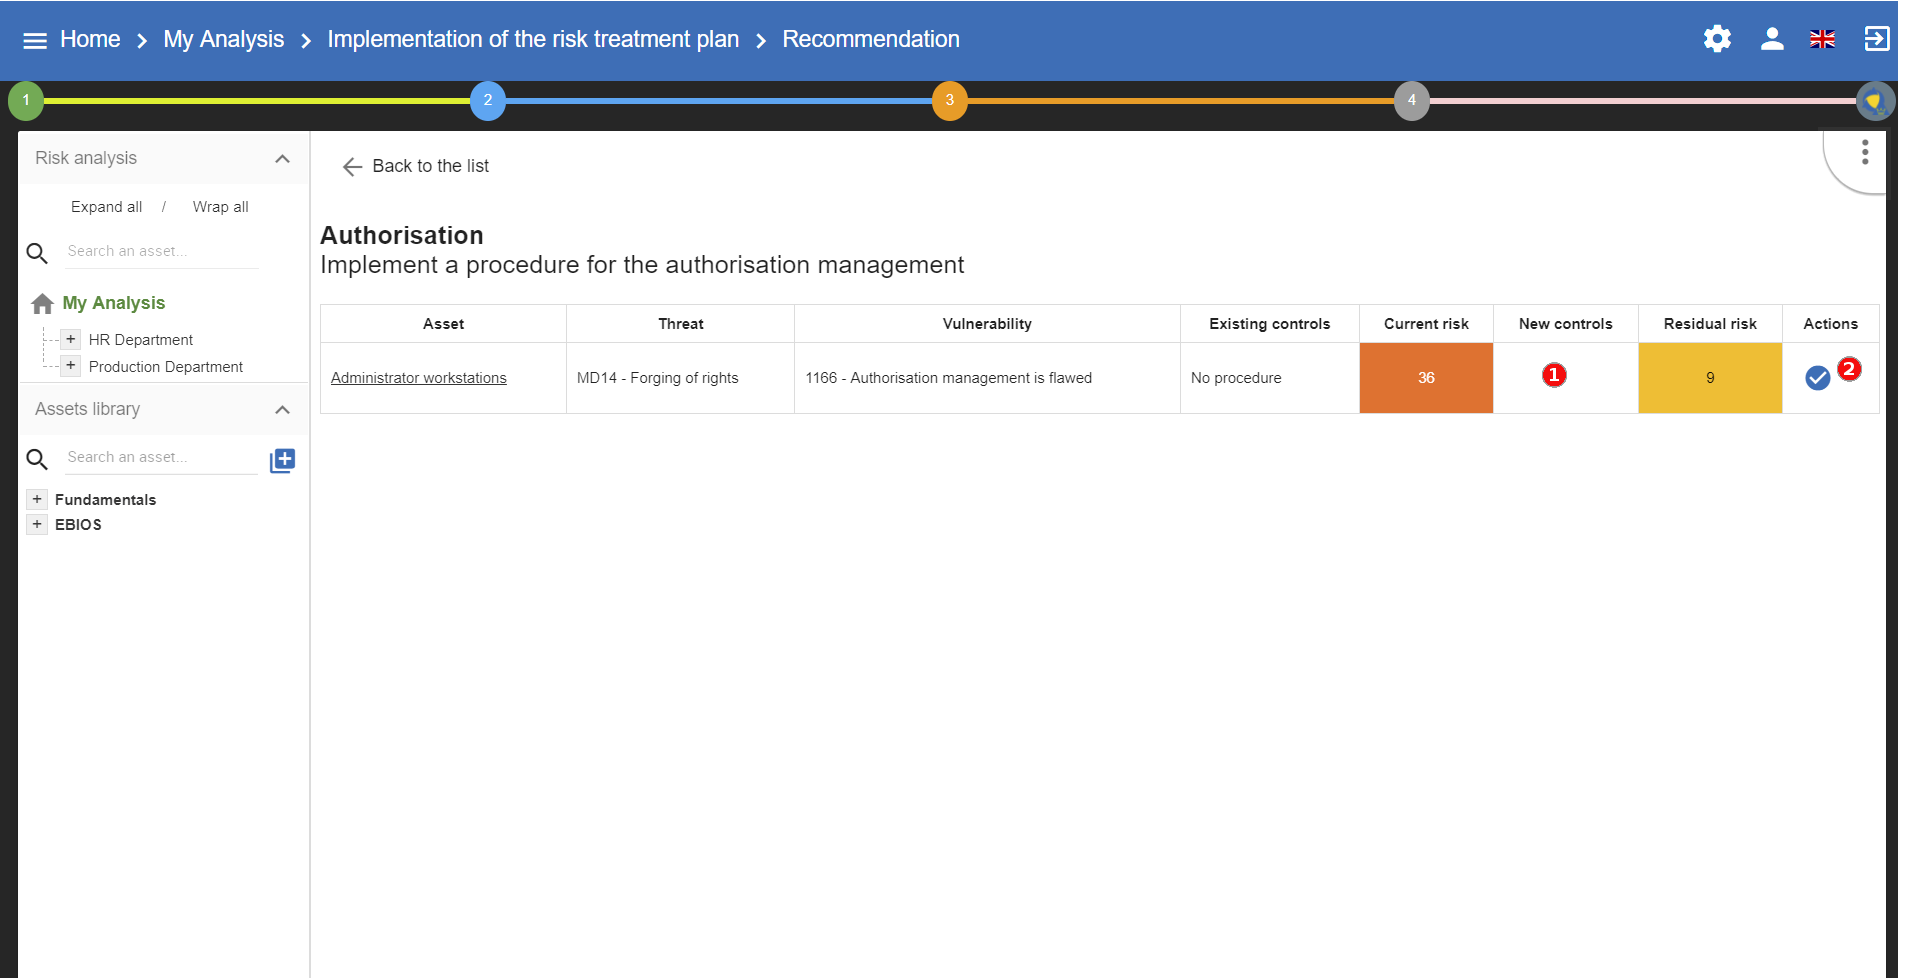Open the user profile icon
The height and width of the screenshot is (978, 1920).
tap(1771, 39)
